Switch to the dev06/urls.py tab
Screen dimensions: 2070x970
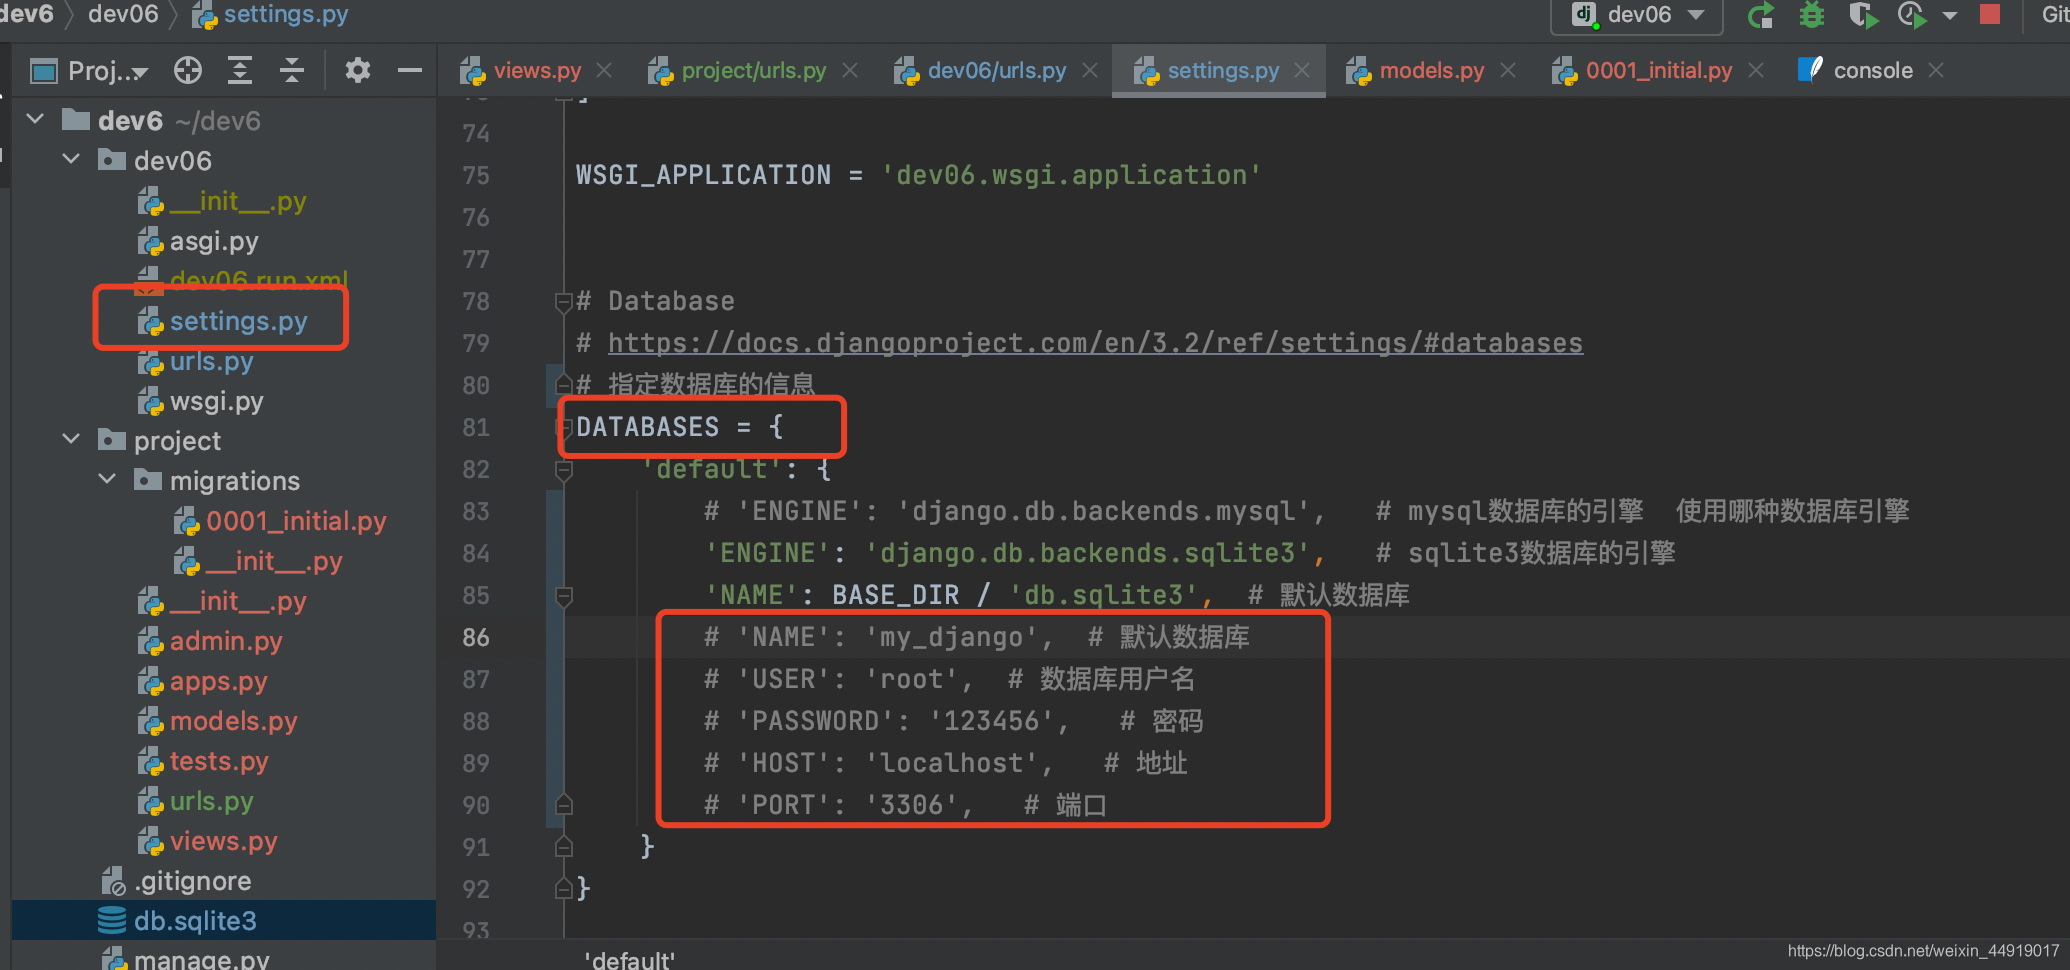(997, 70)
